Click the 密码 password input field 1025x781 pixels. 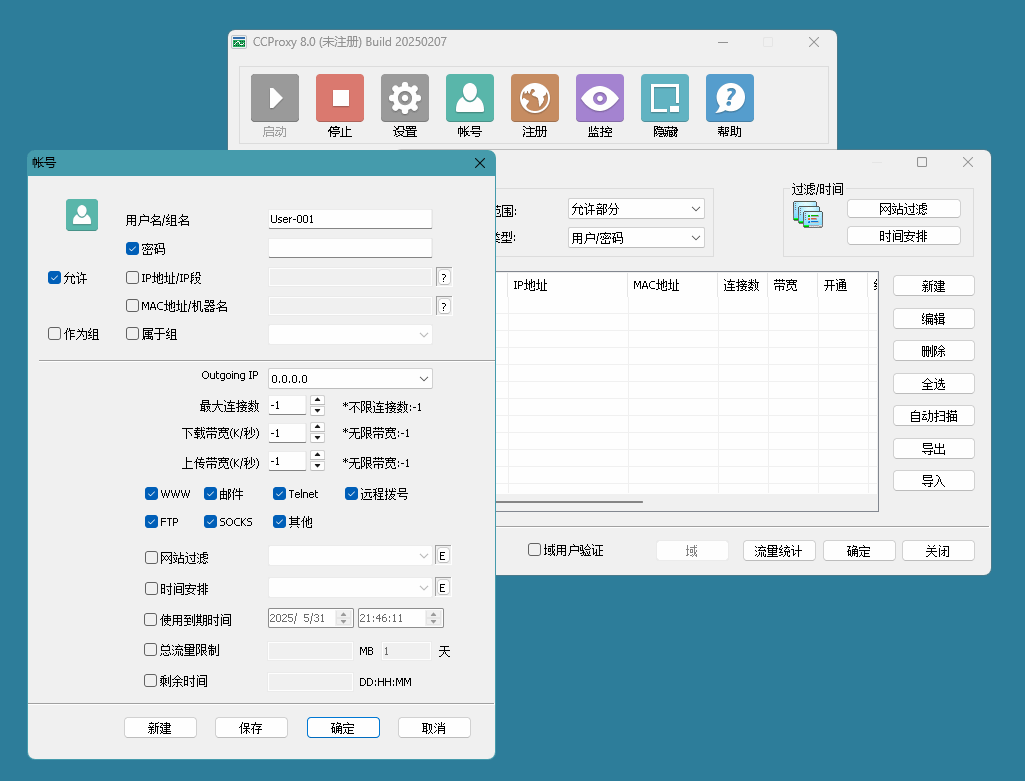(350, 248)
